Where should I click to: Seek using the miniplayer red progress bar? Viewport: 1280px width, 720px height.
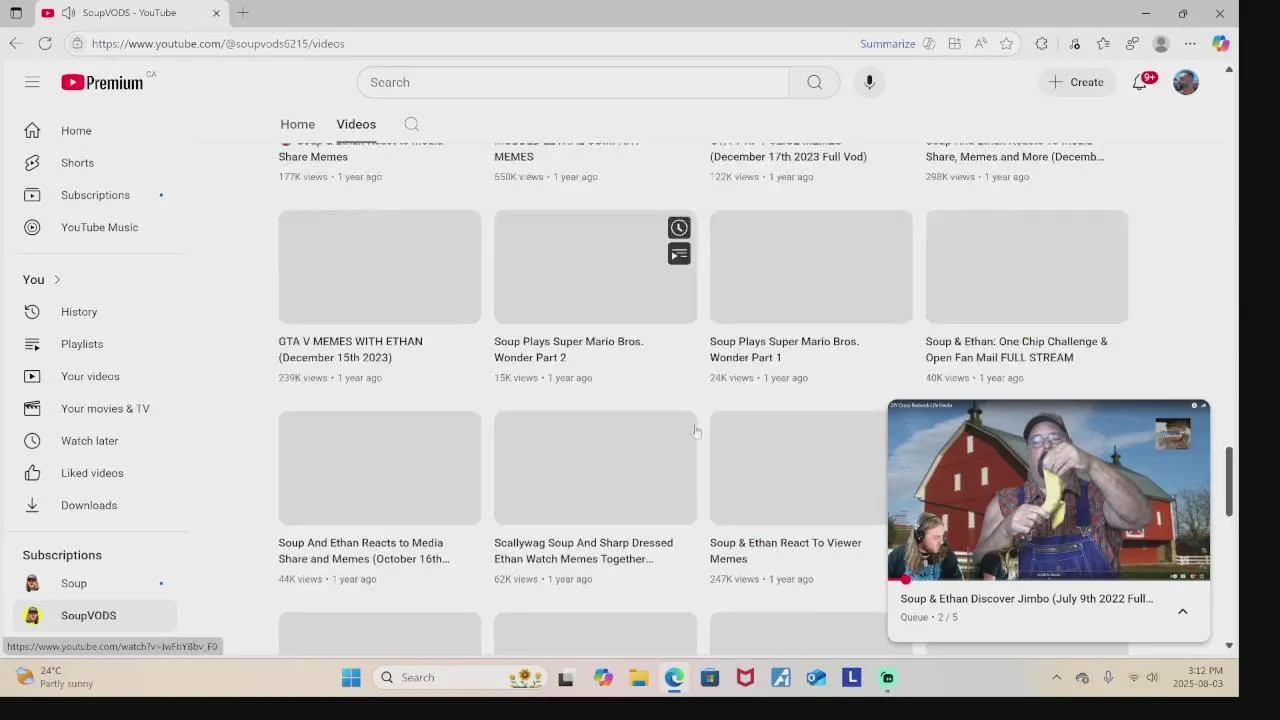(1048, 580)
